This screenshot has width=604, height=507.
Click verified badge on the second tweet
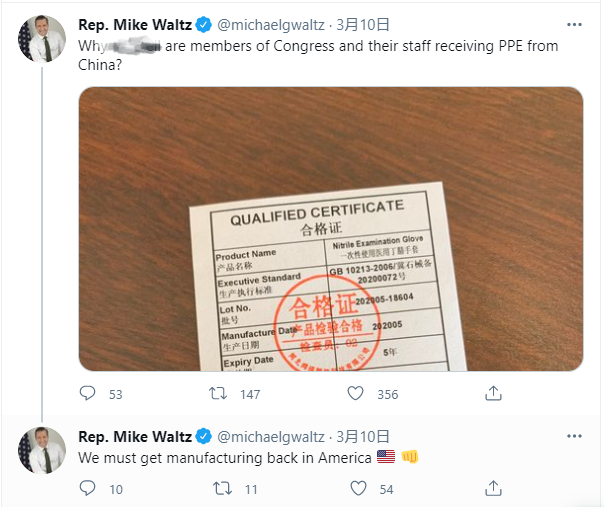(x=202, y=436)
